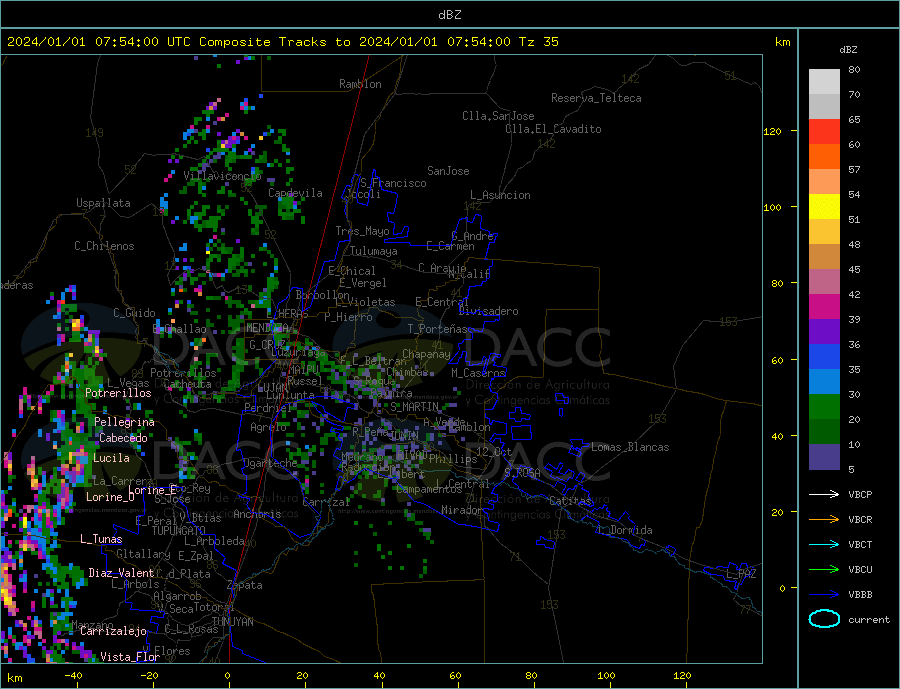The width and height of the screenshot is (900, 689).
Task: Click the Villavicencio place label
Action: pos(222,176)
